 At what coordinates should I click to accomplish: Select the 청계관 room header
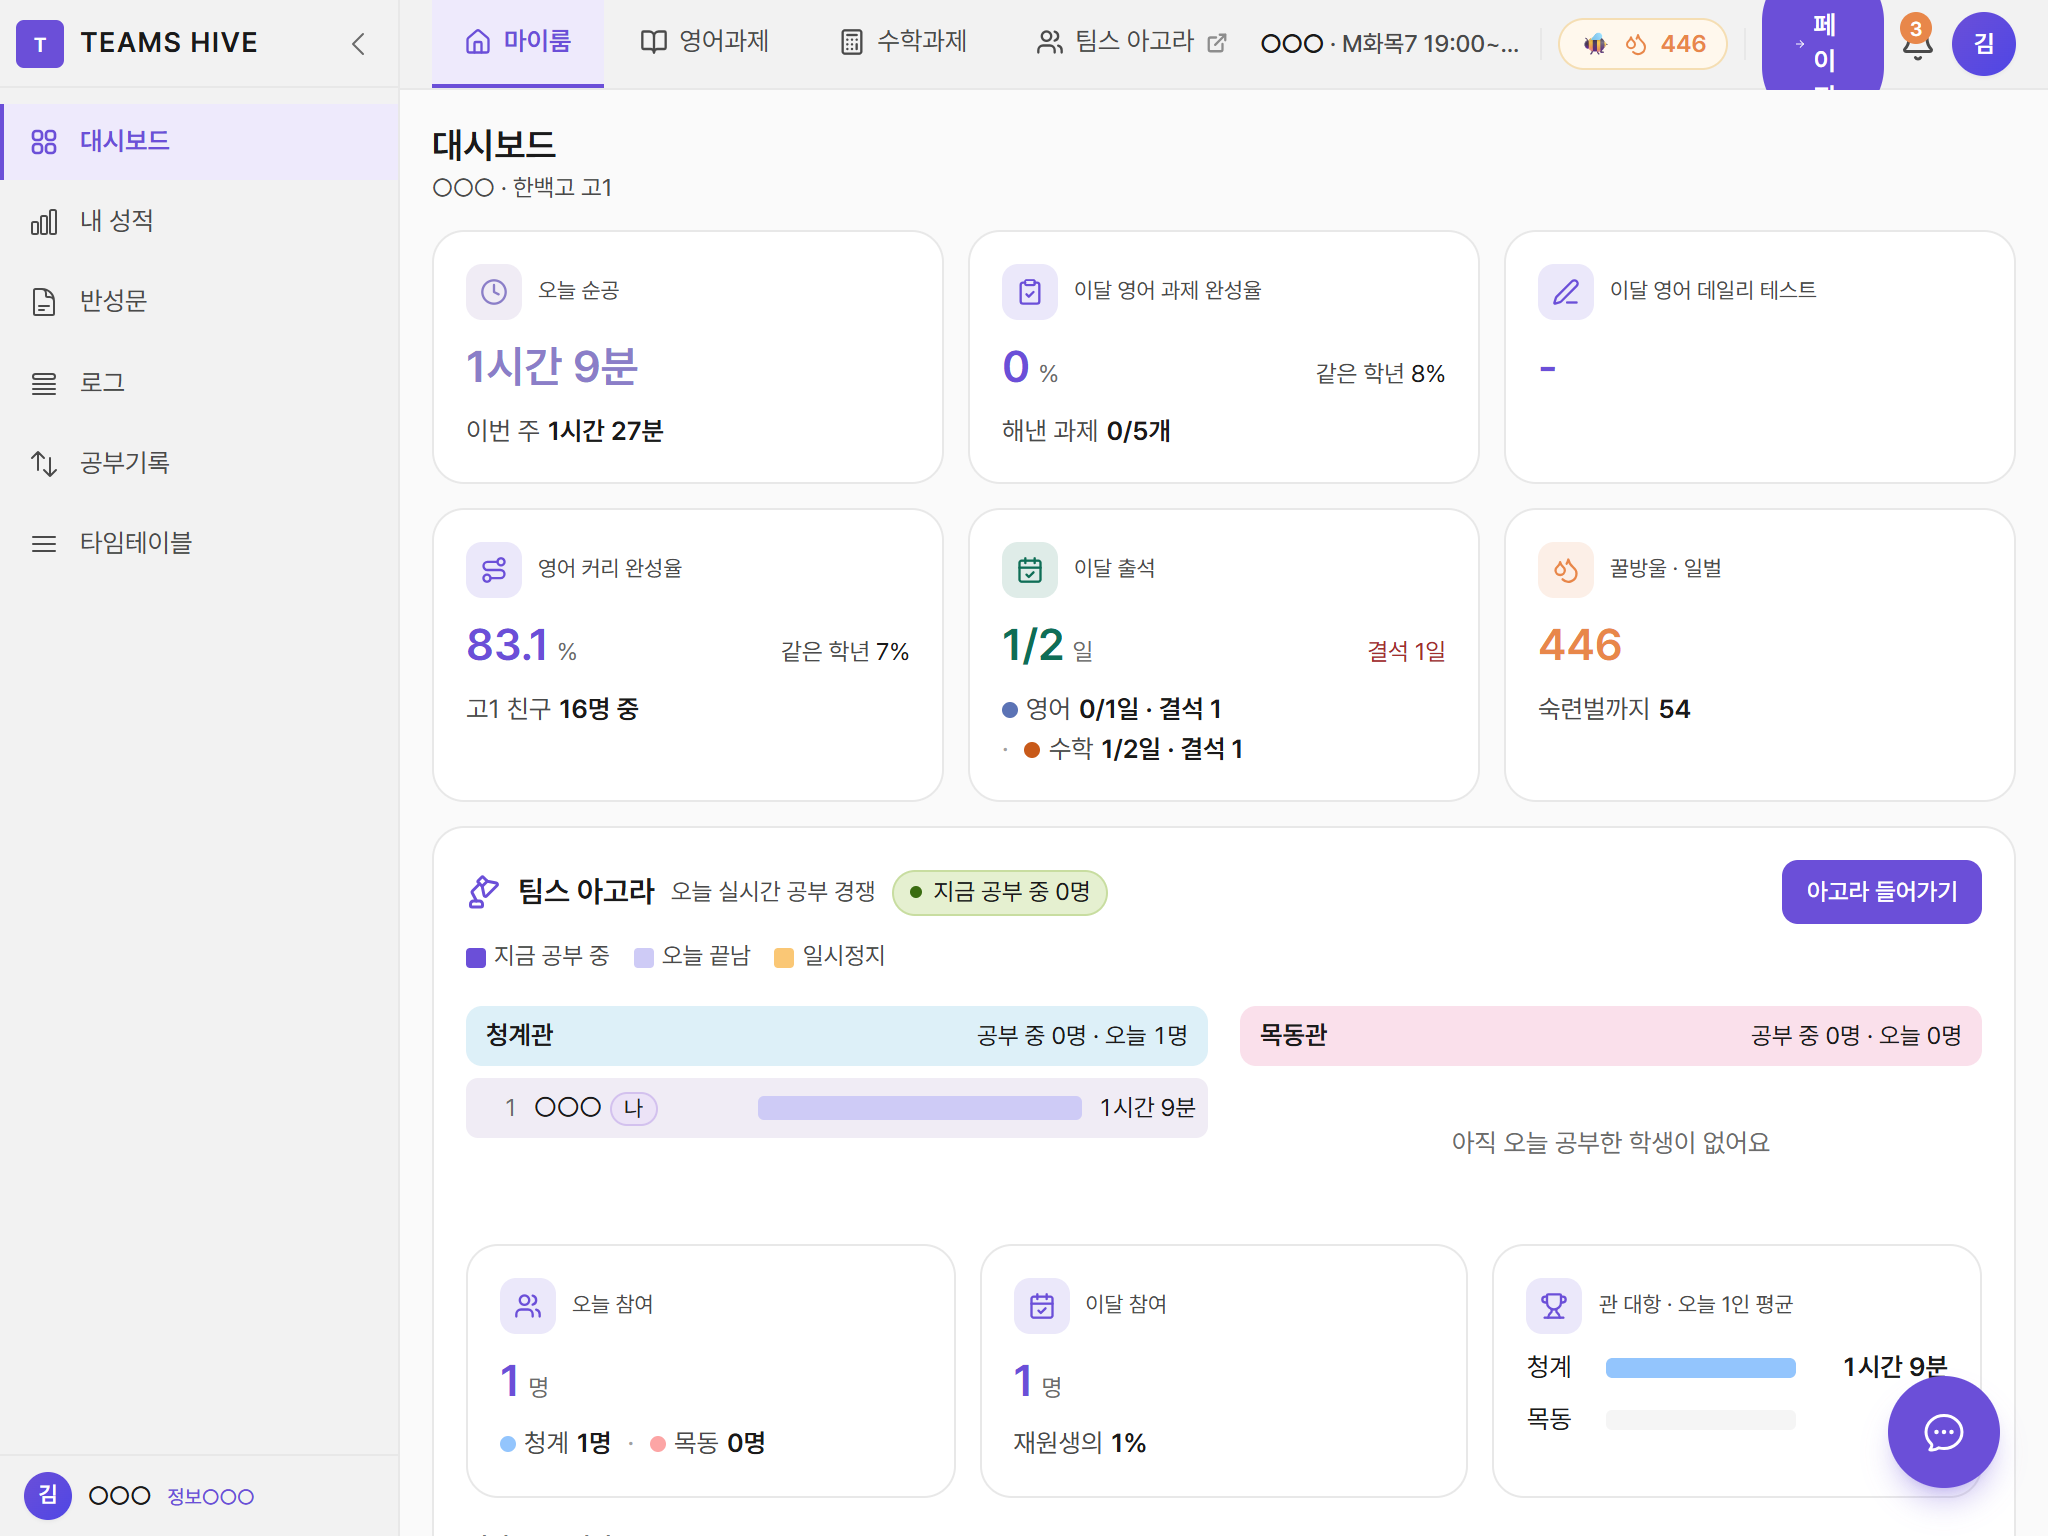click(x=837, y=1036)
